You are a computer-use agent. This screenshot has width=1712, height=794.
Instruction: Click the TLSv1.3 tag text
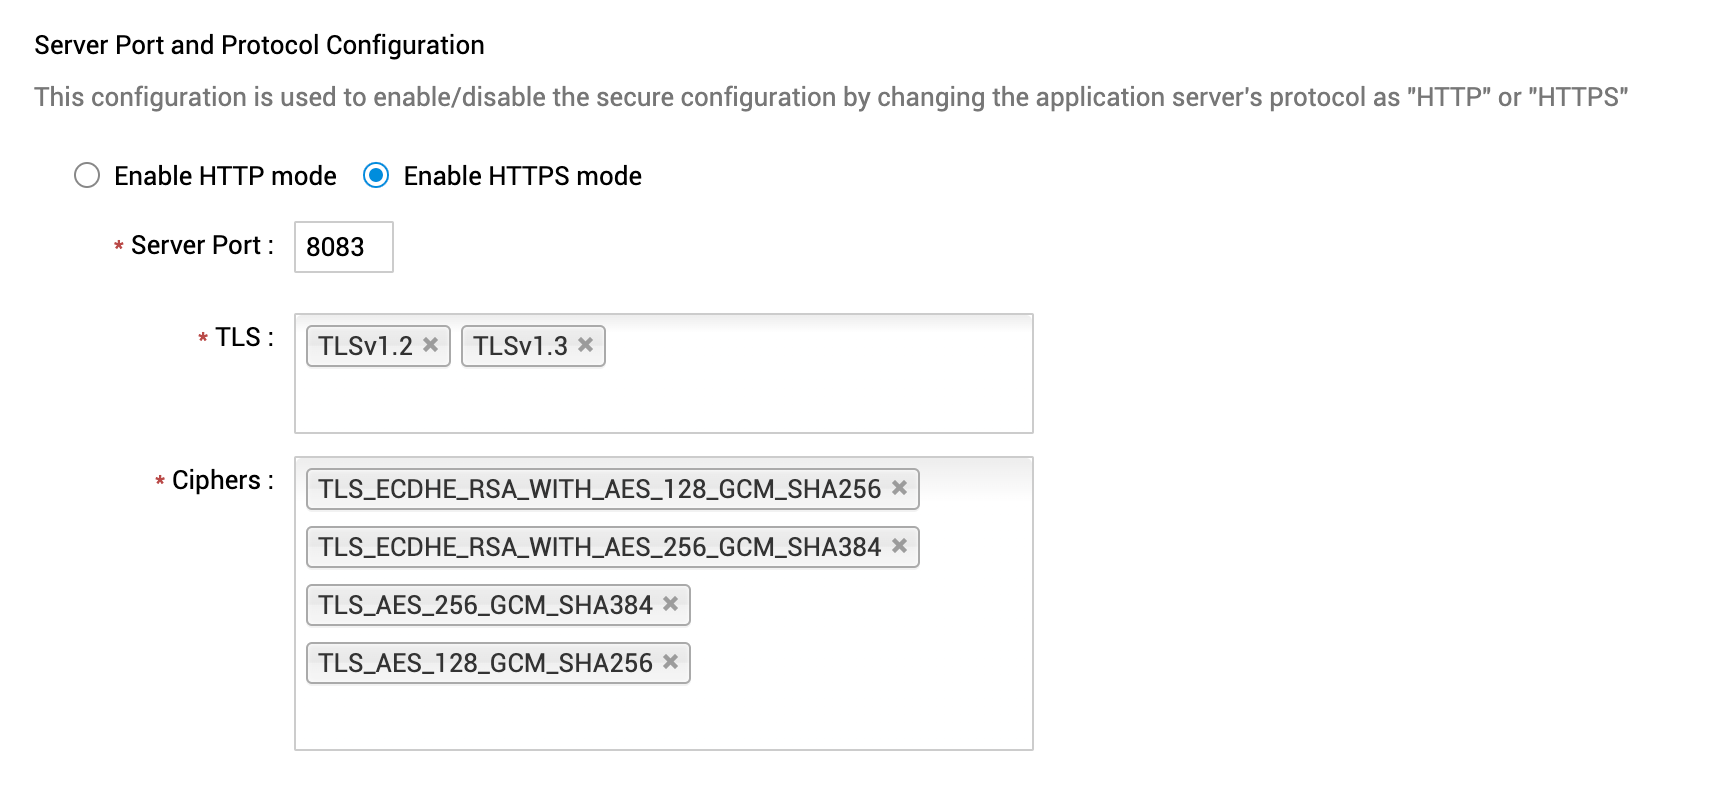tap(520, 346)
